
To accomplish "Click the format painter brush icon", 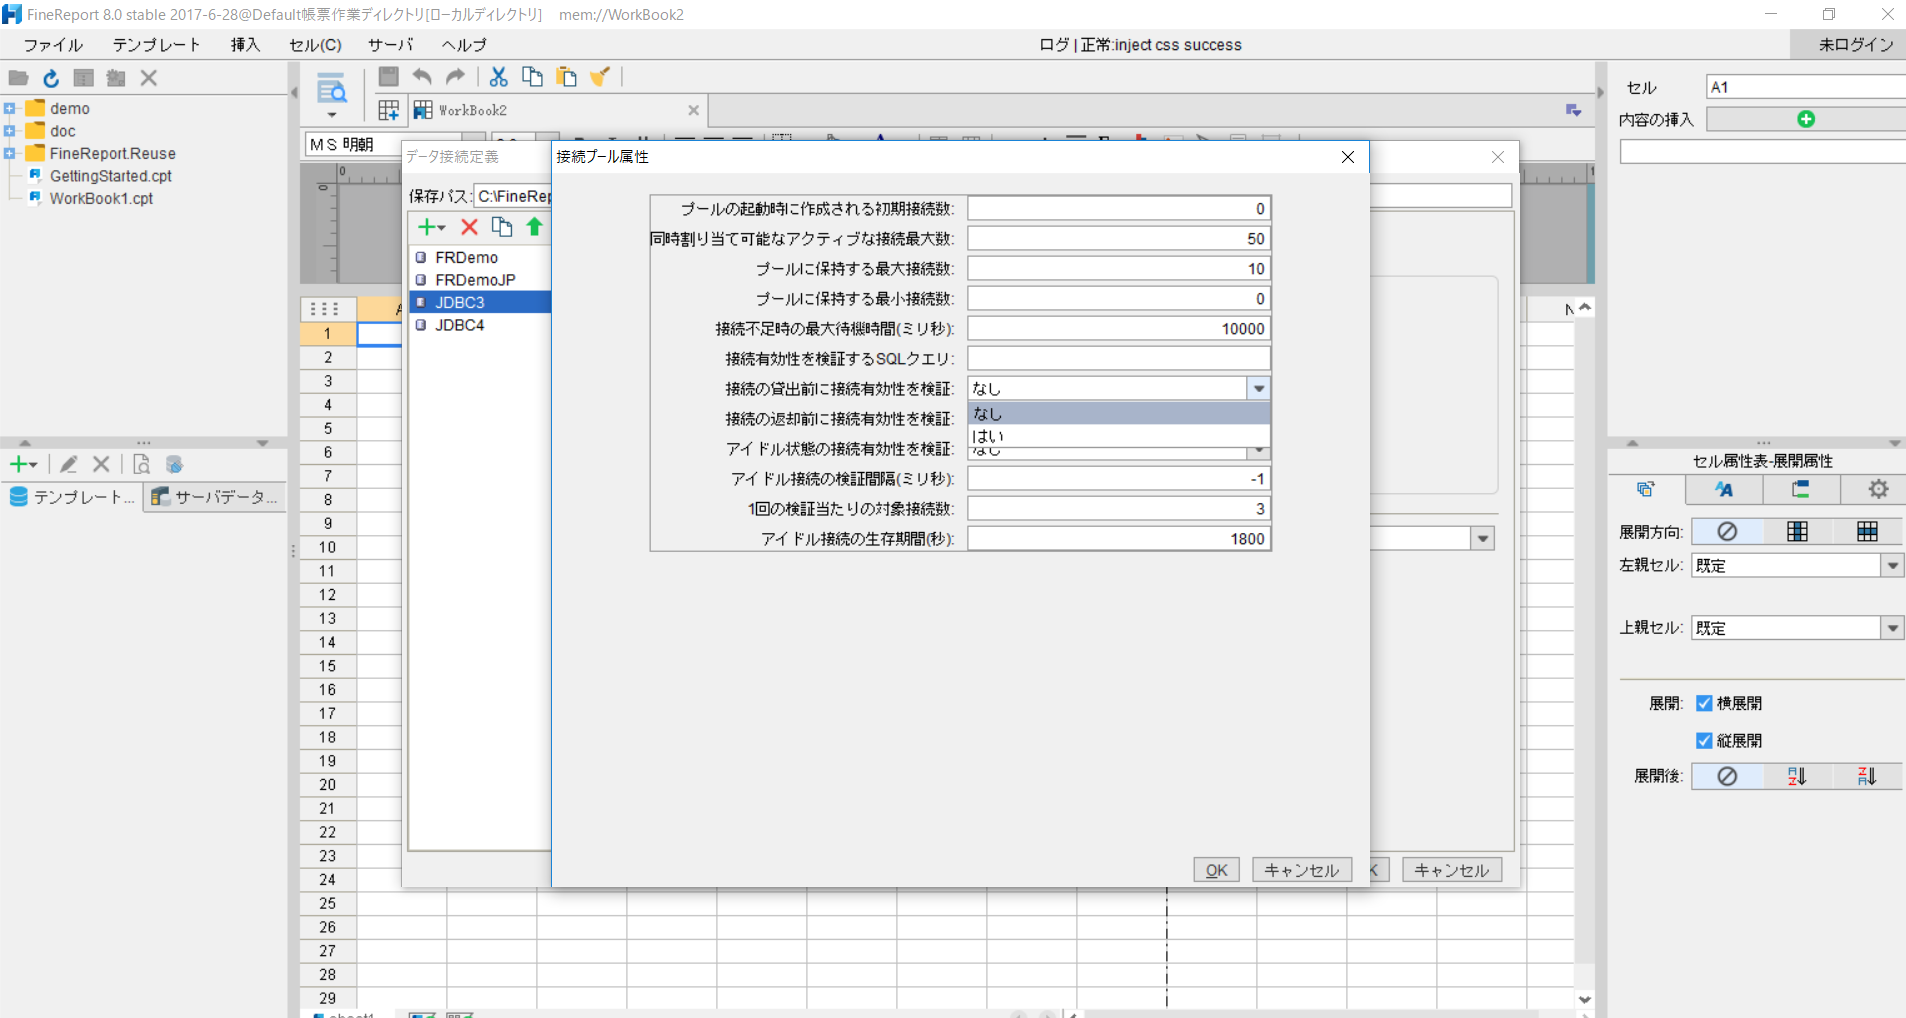I will (x=600, y=77).
